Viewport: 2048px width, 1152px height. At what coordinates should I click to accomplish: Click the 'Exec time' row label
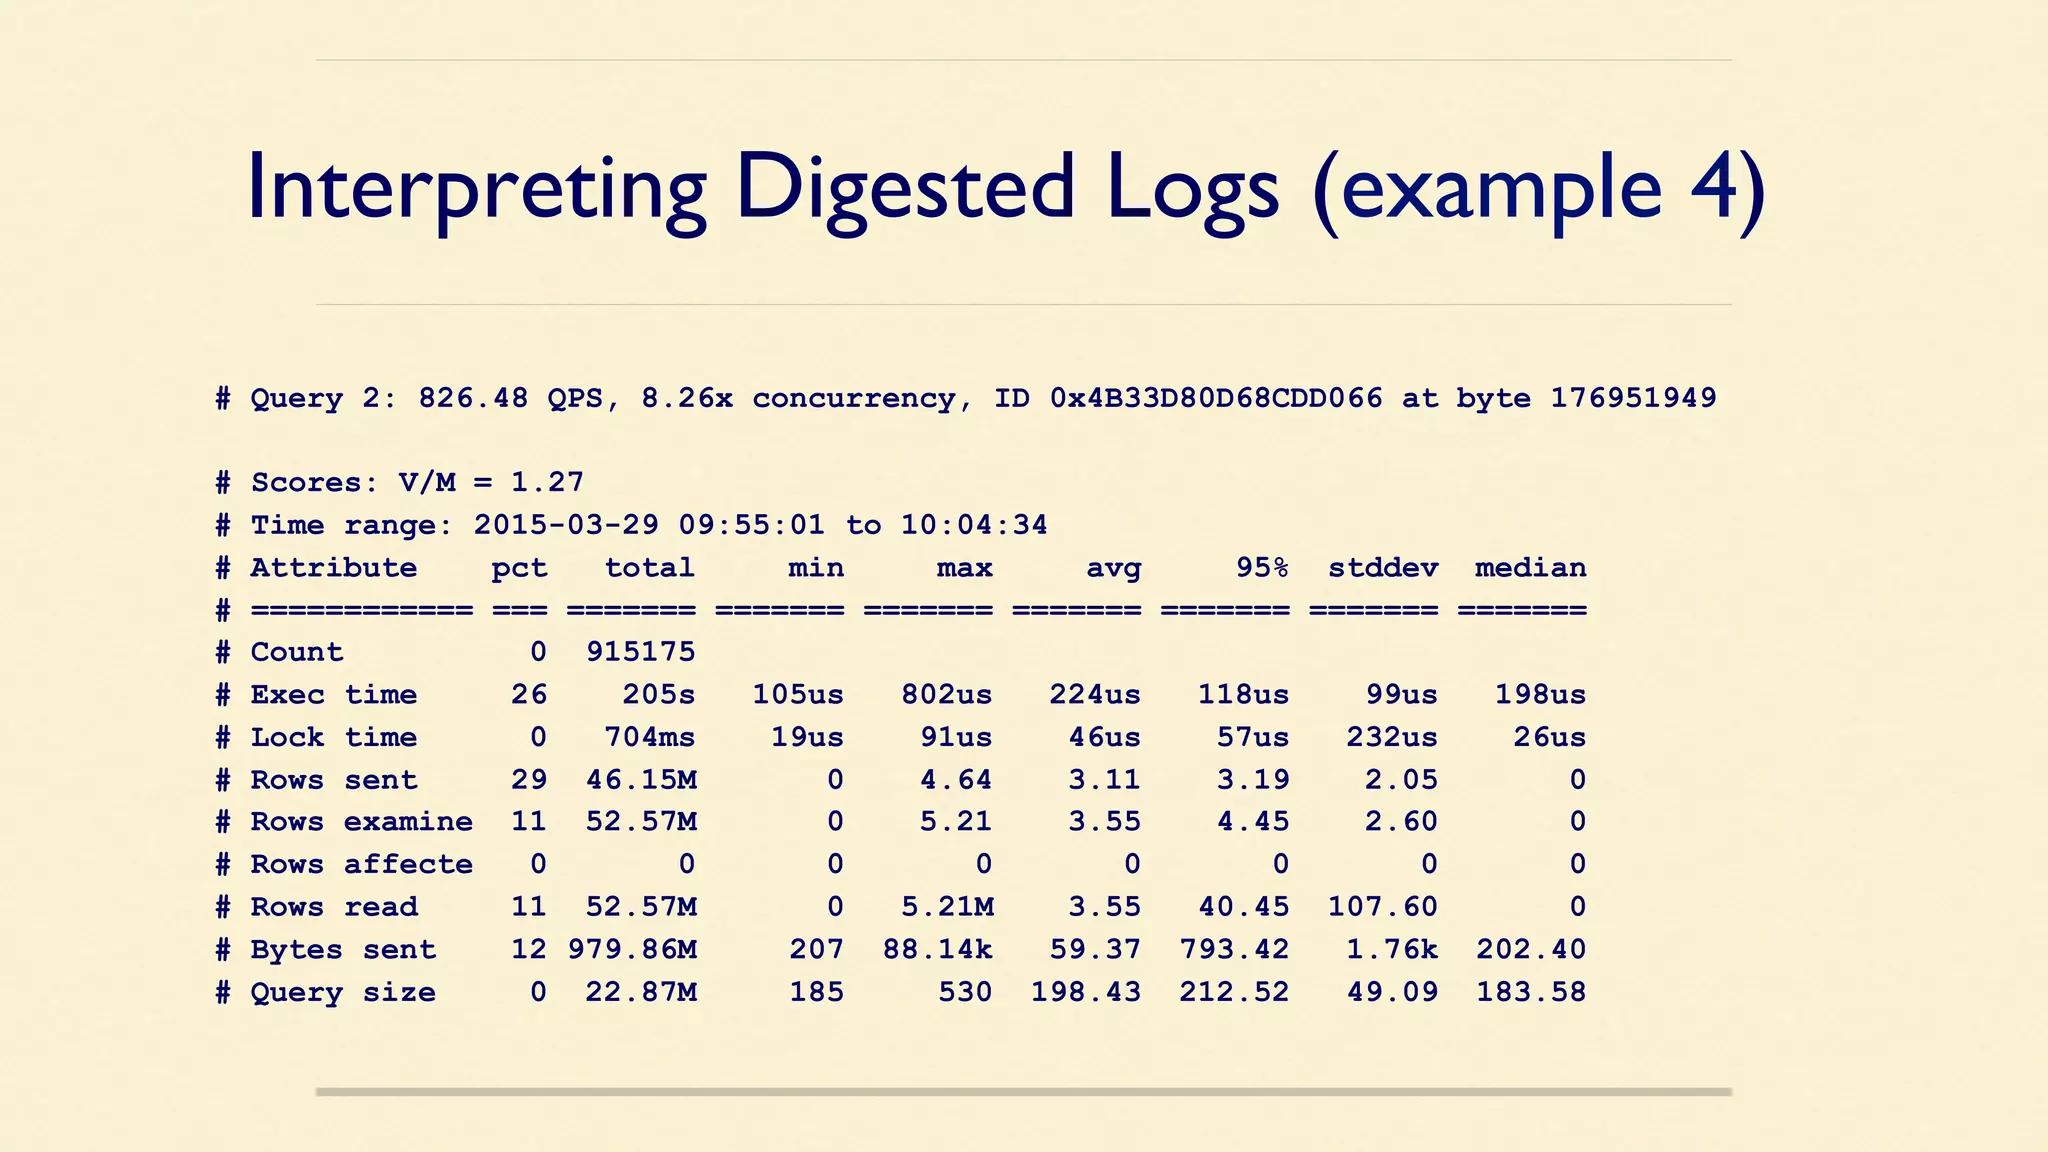coord(333,695)
